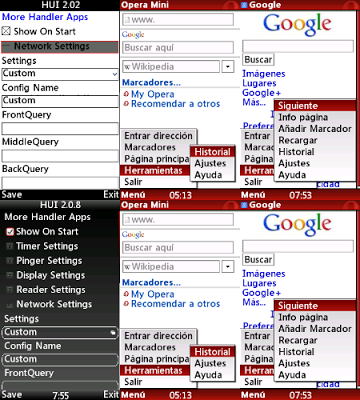The width and height of the screenshot is (360, 400).
Task: Open My Opera bookmark in upper Opera Mini
Action: point(153,94)
